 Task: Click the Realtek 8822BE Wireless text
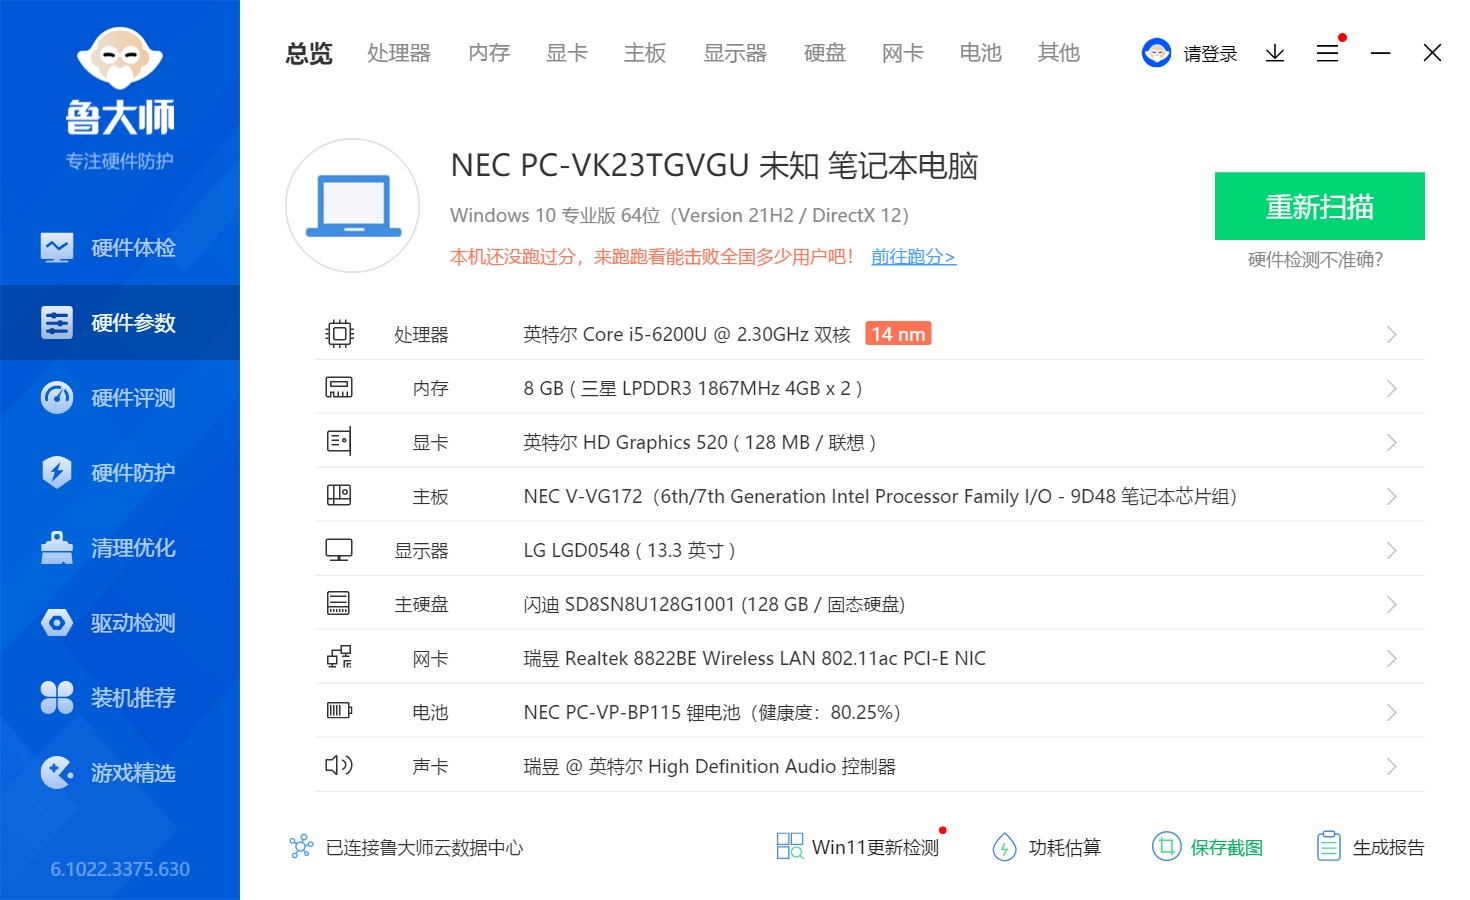pos(755,658)
